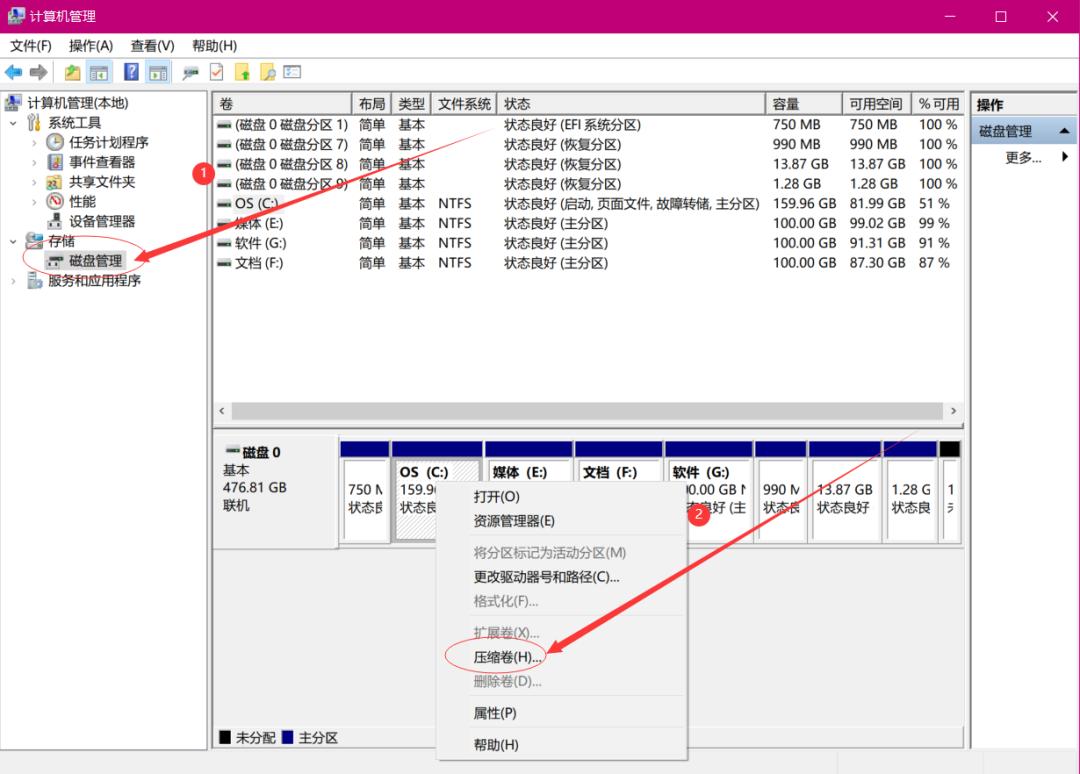Screen dimensions: 1080x774
Task: Choose 压缩卷(H)... from the context menu
Action: point(507,657)
